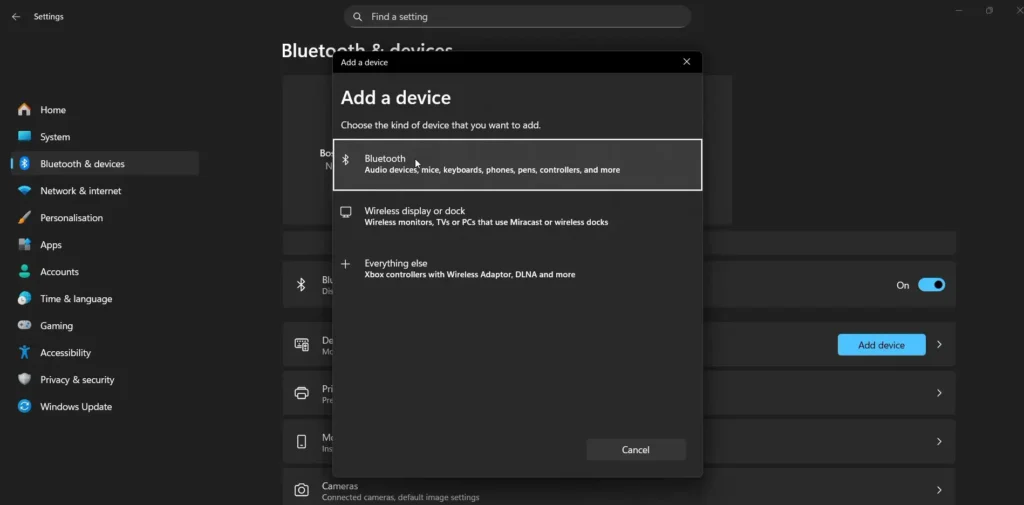1024x505 pixels.
Task: Close the Add a device dialog
Action: click(x=686, y=62)
